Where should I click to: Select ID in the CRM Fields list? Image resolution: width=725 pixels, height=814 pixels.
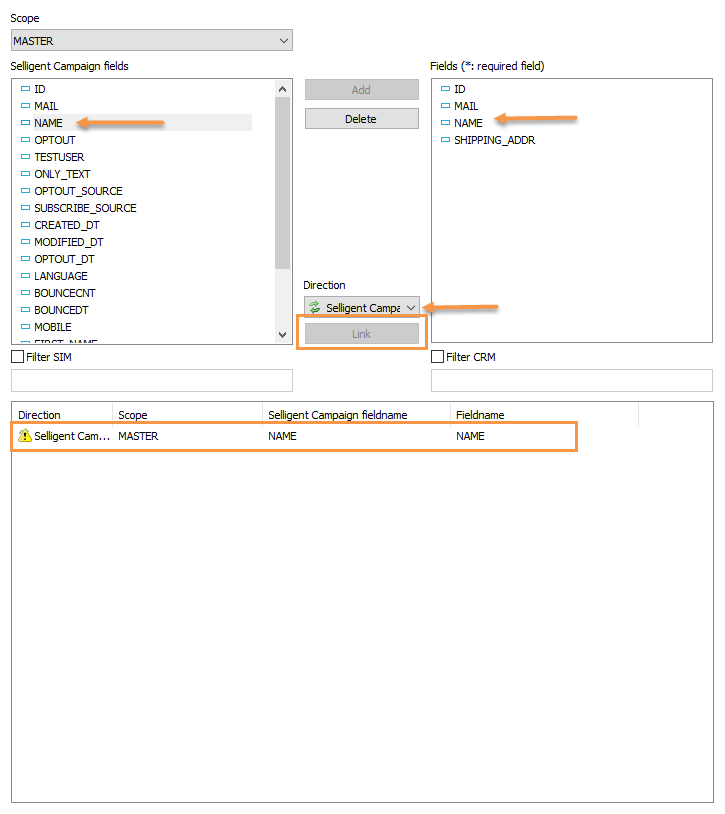click(x=459, y=89)
